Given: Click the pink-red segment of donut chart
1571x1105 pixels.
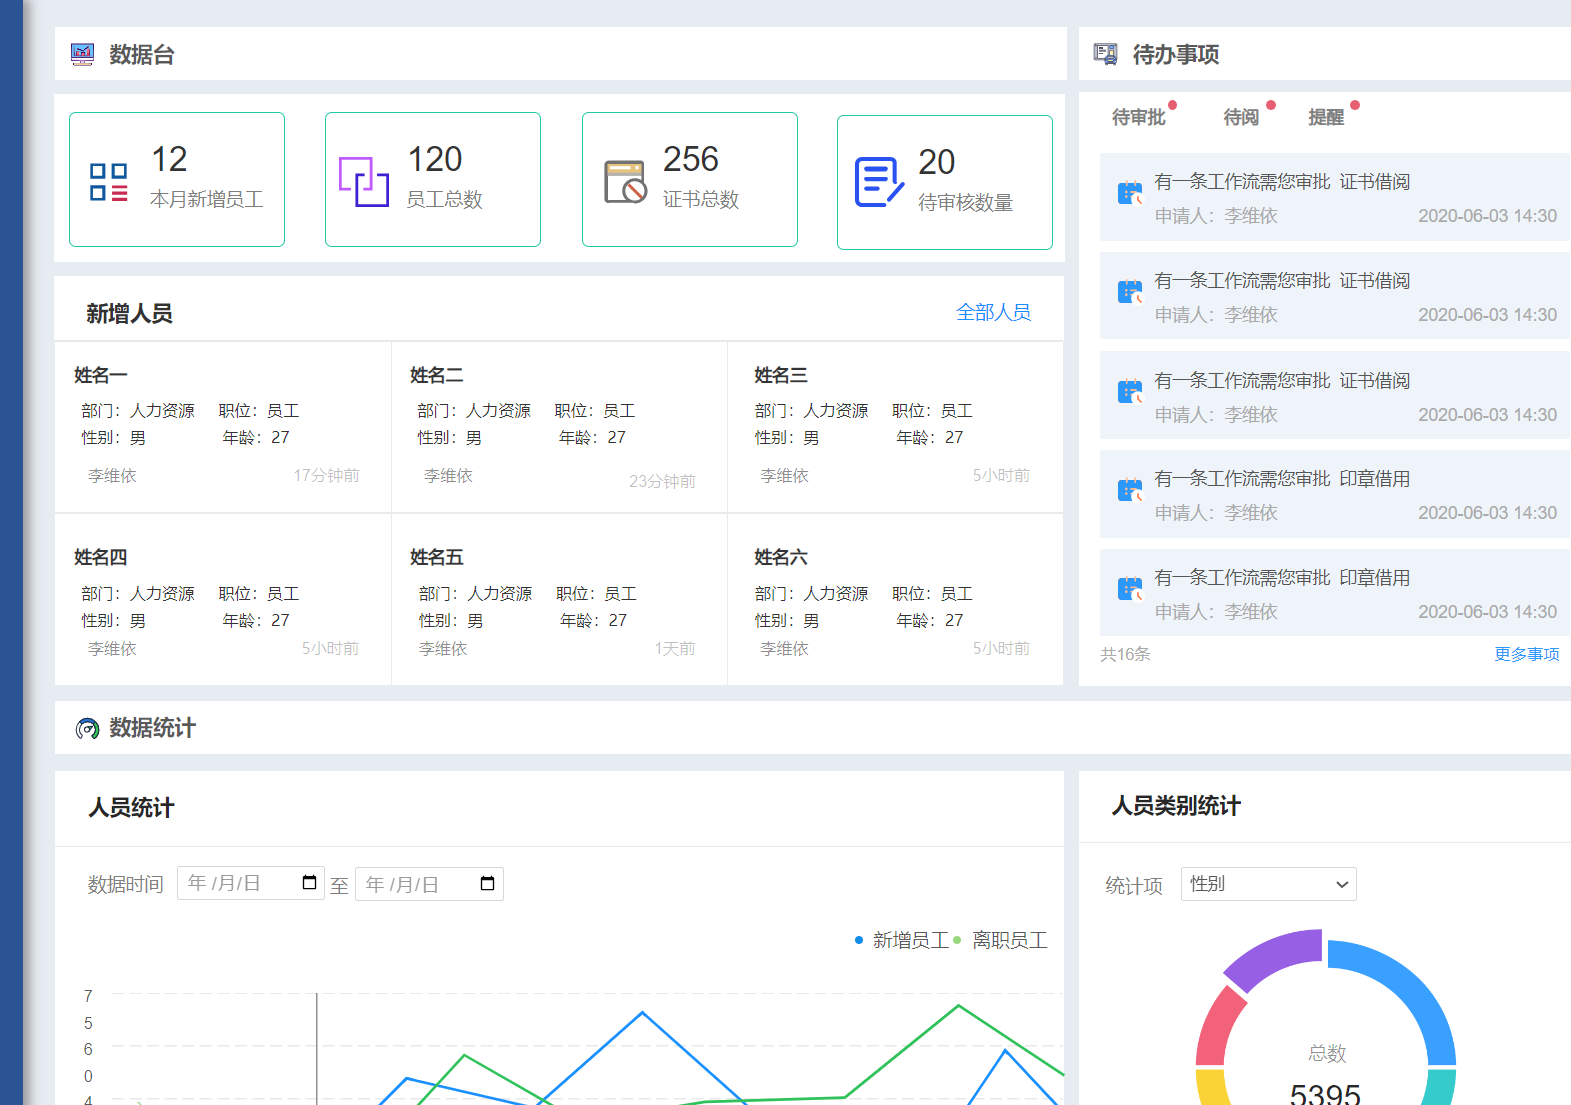Looking at the screenshot, I should click(1219, 1028).
